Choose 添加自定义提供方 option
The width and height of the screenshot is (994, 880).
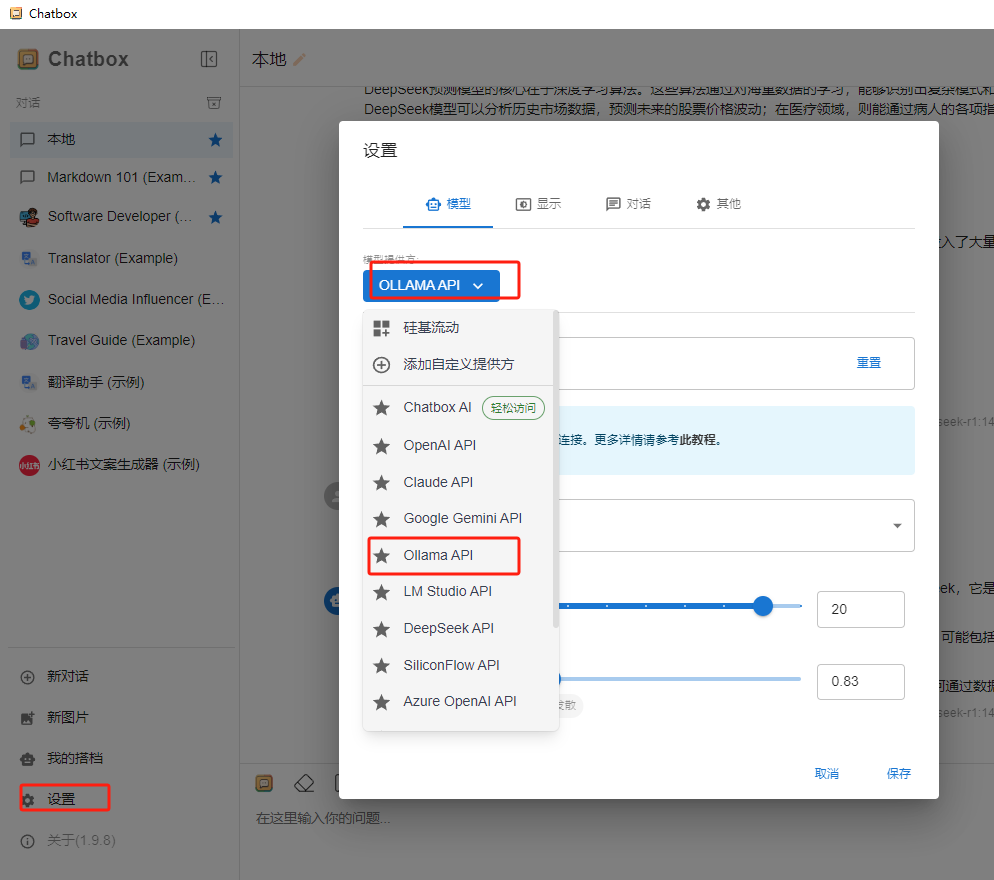(458, 365)
